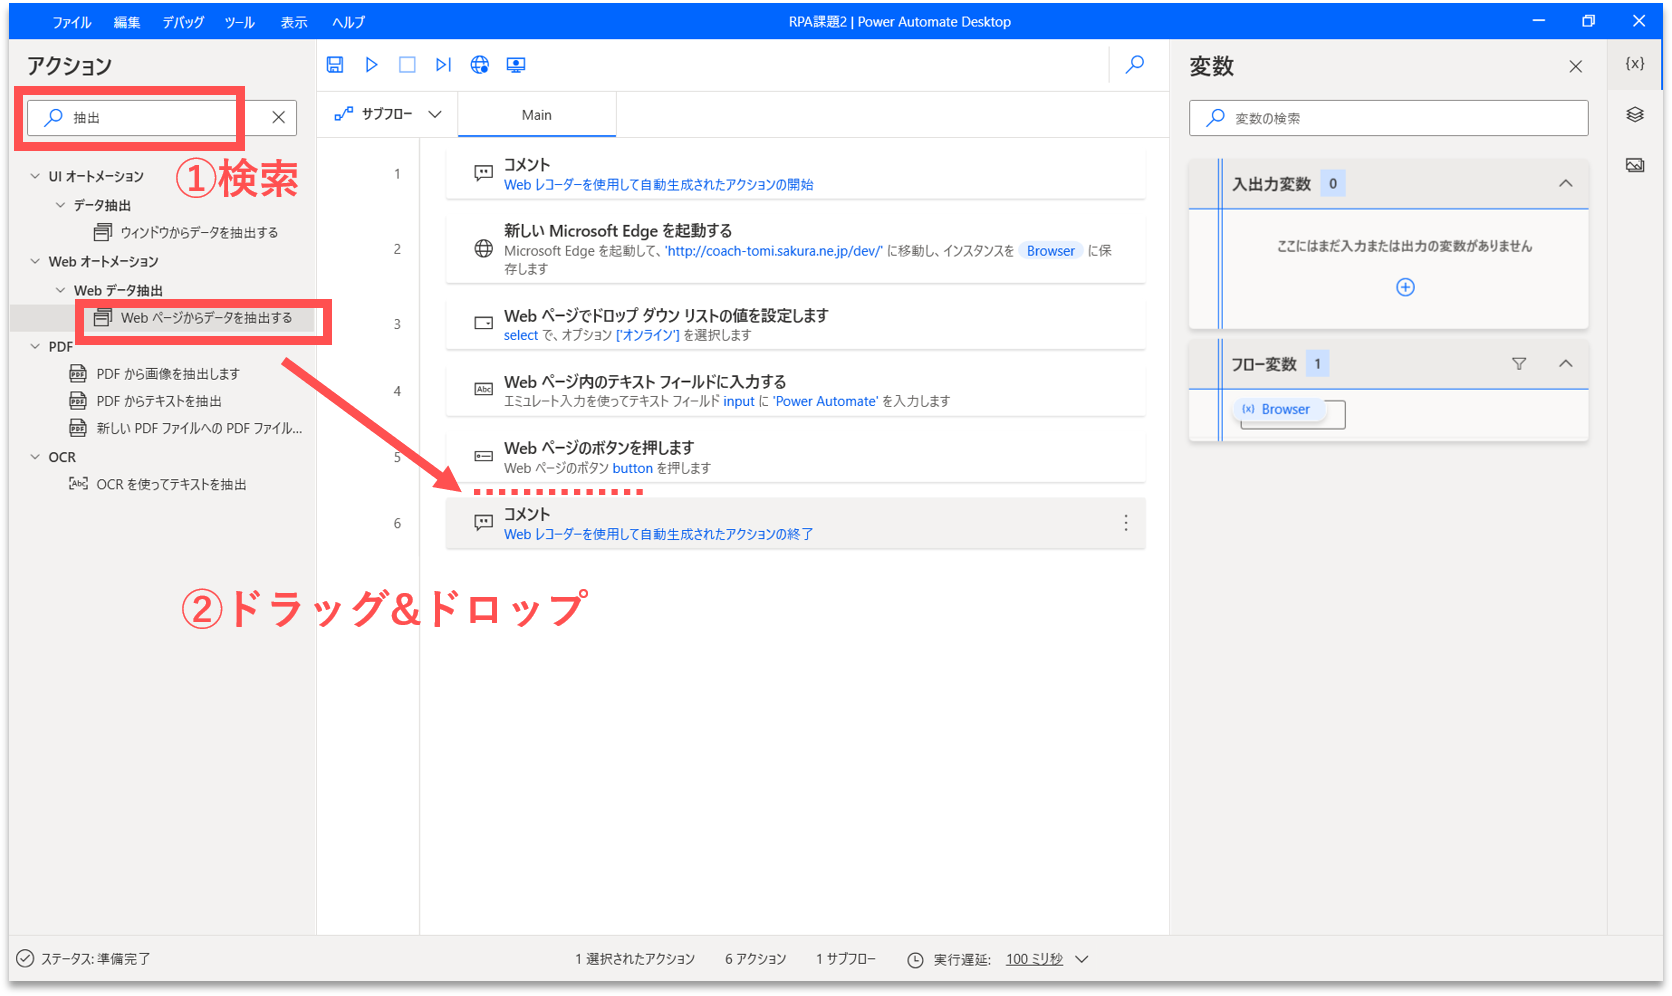The width and height of the screenshot is (1672, 996).
Task: Switch to the Main tab
Action: 537,115
